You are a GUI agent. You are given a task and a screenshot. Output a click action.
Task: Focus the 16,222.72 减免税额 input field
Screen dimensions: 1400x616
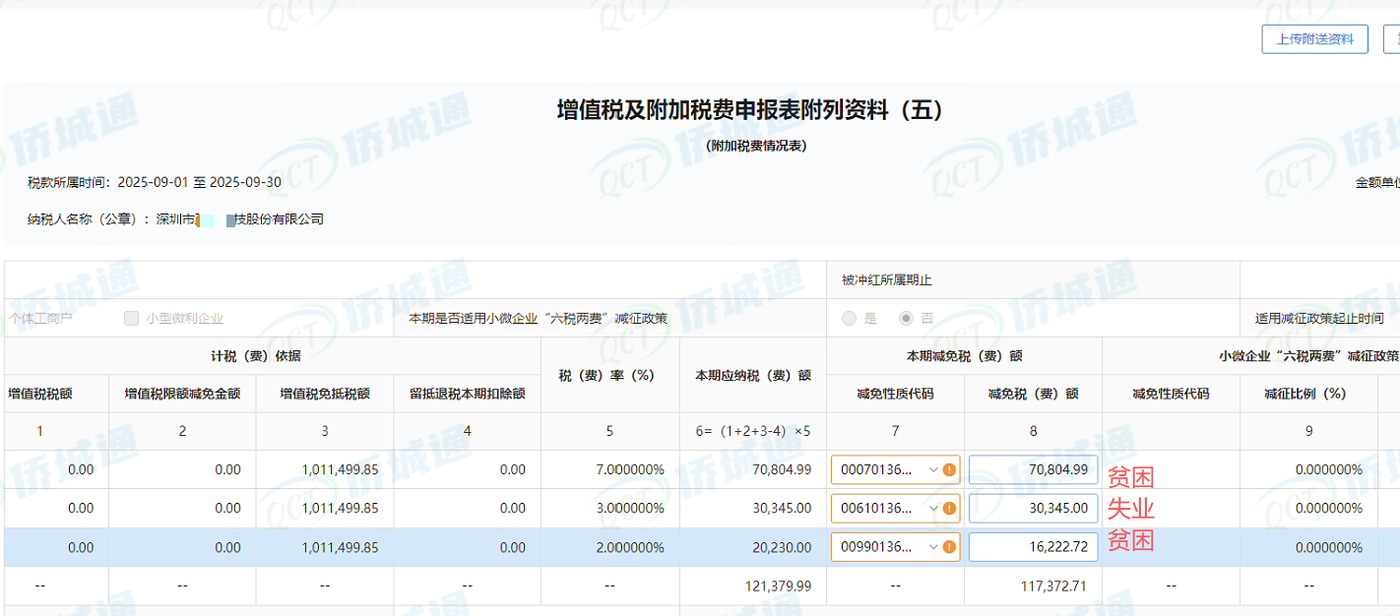pyautogui.click(x=1033, y=547)
